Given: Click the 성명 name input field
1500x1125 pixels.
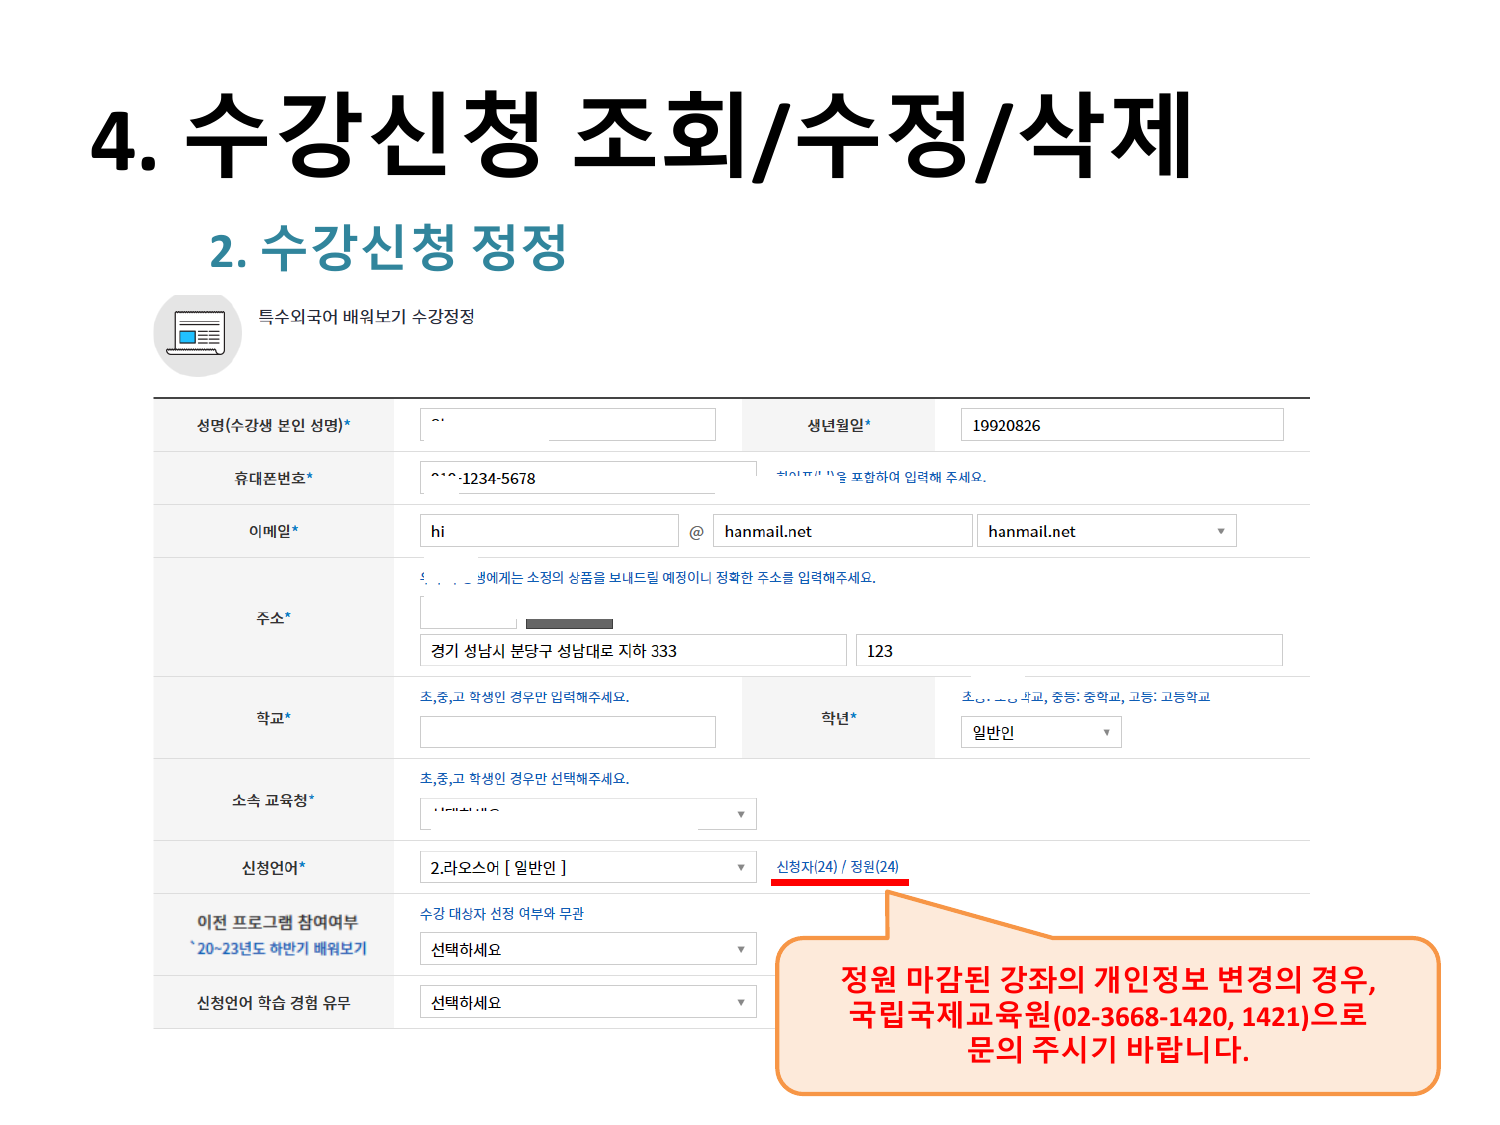Looking at the screenshot, I should pos(567,425).
